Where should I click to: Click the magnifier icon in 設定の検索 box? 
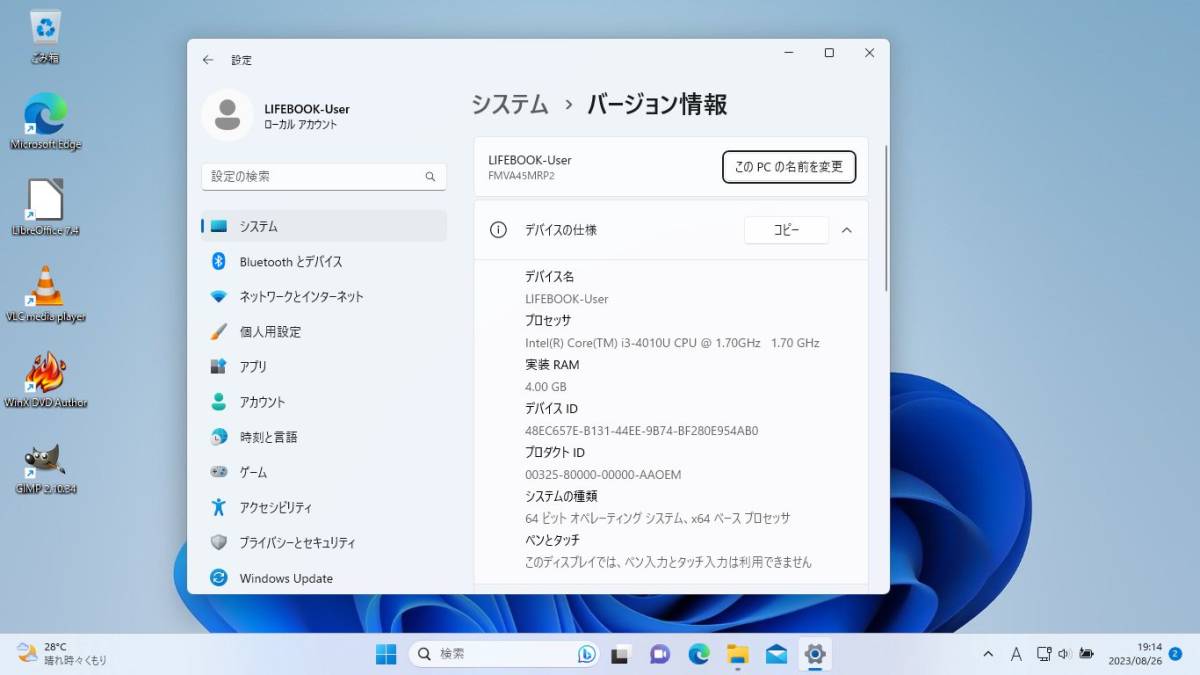430,177
